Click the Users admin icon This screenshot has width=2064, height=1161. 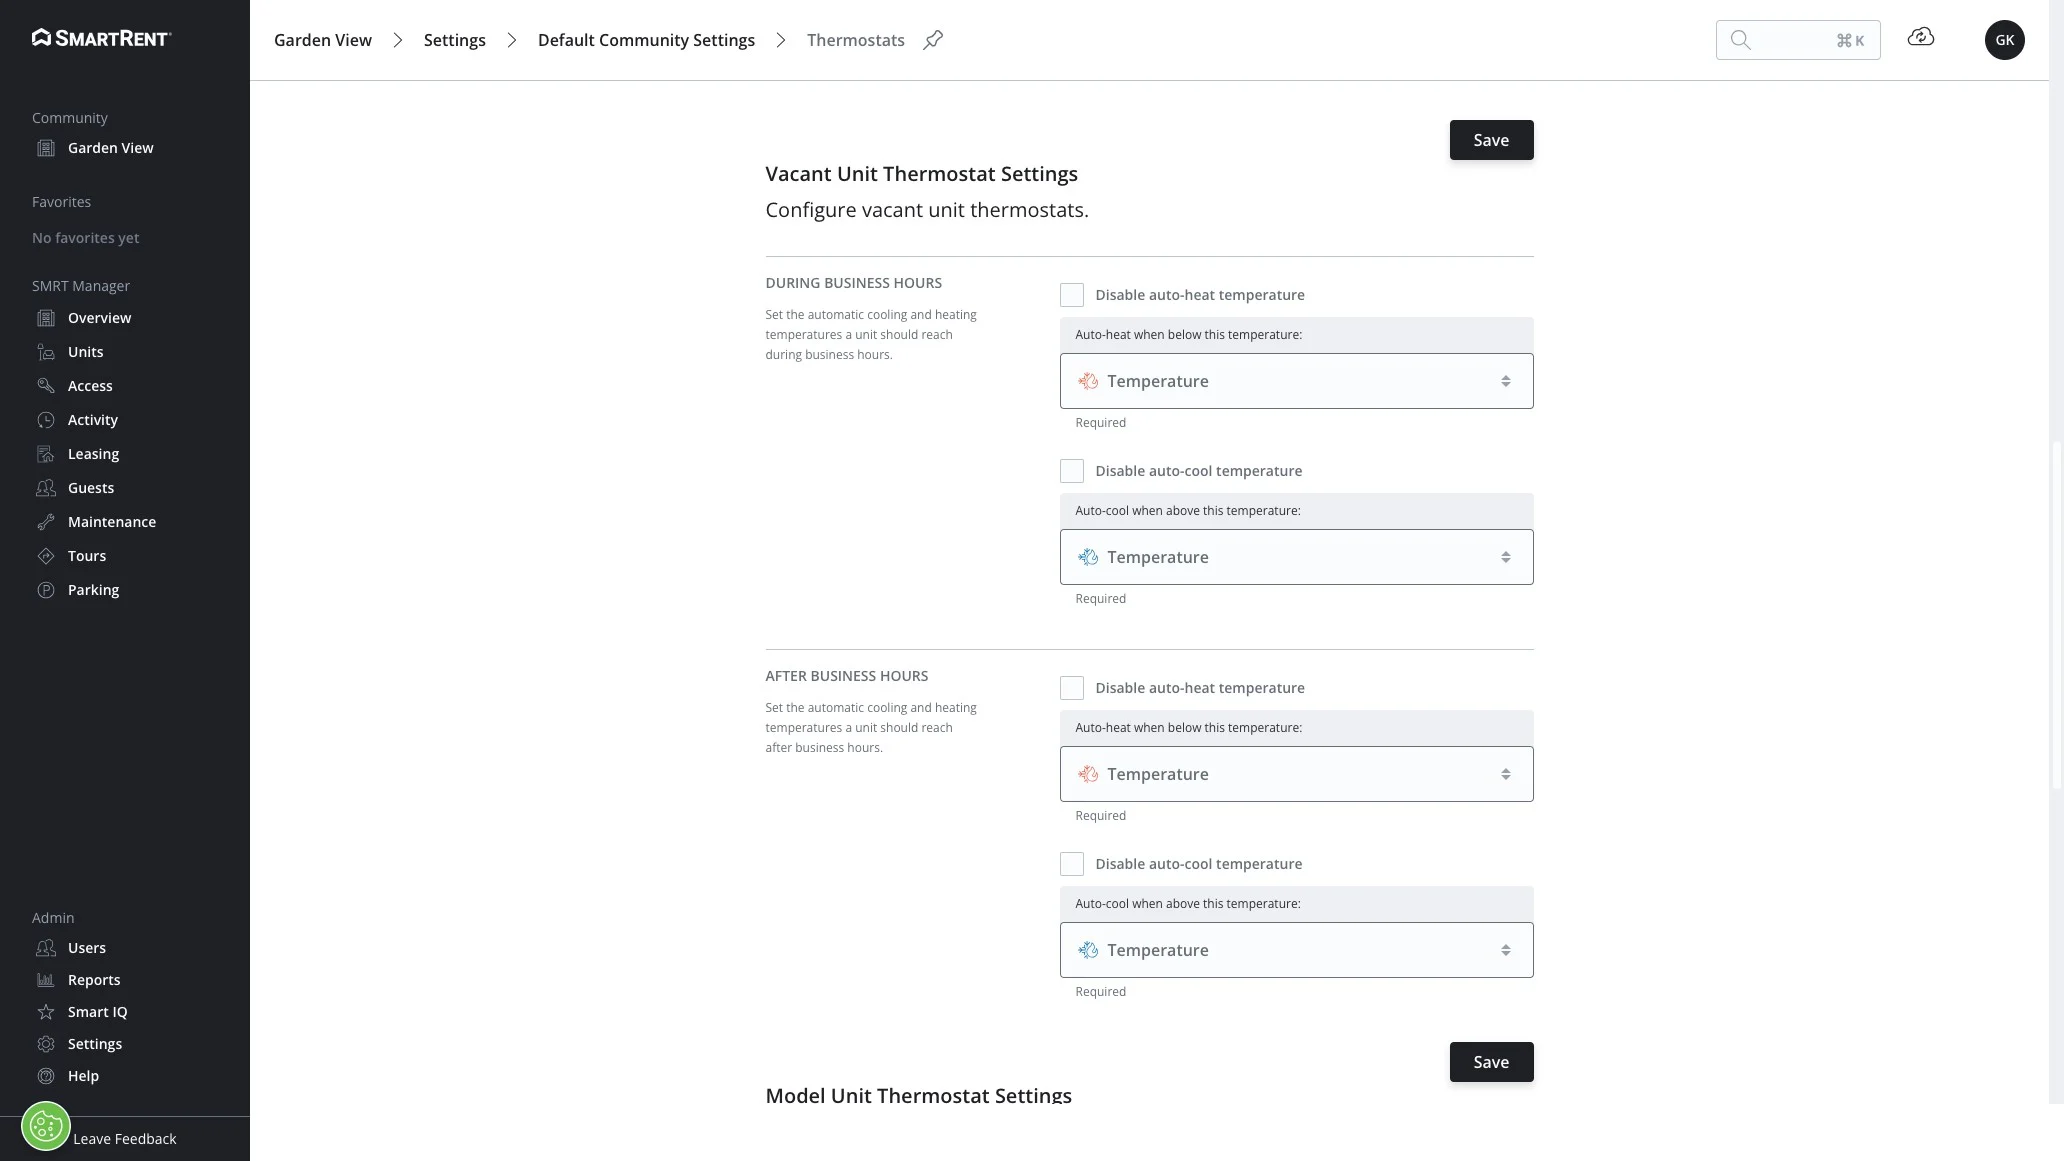[x=46, y=948]
